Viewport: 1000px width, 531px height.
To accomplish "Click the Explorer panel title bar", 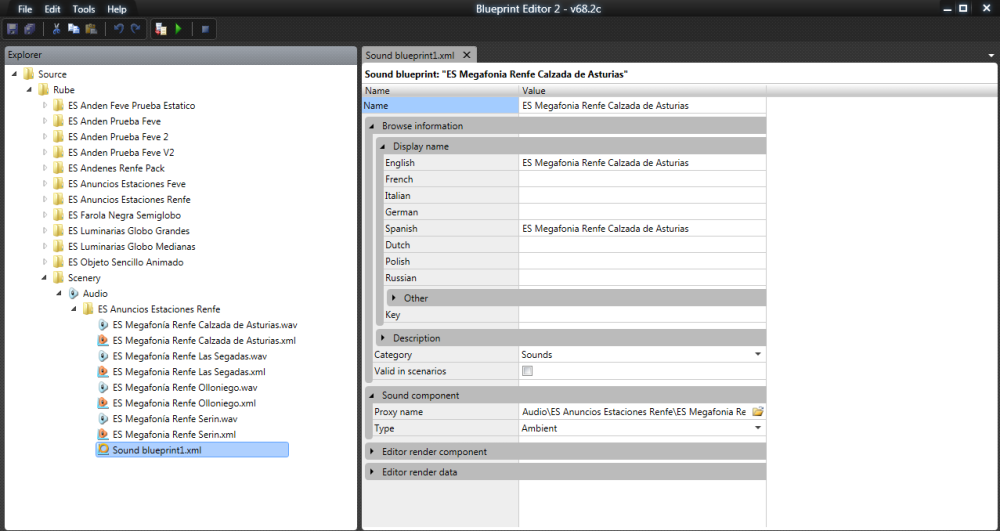I will click(180, 55).
